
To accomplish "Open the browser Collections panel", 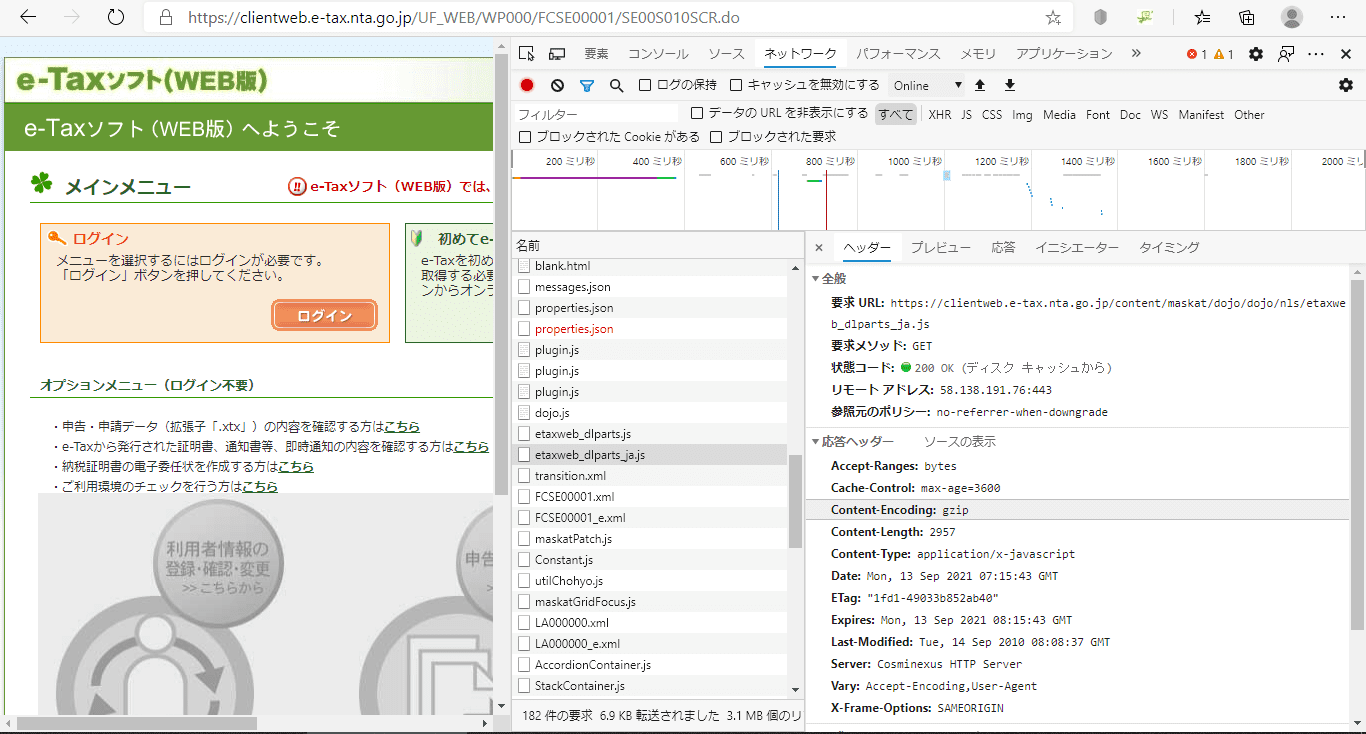I will (x=1247, y=18).
